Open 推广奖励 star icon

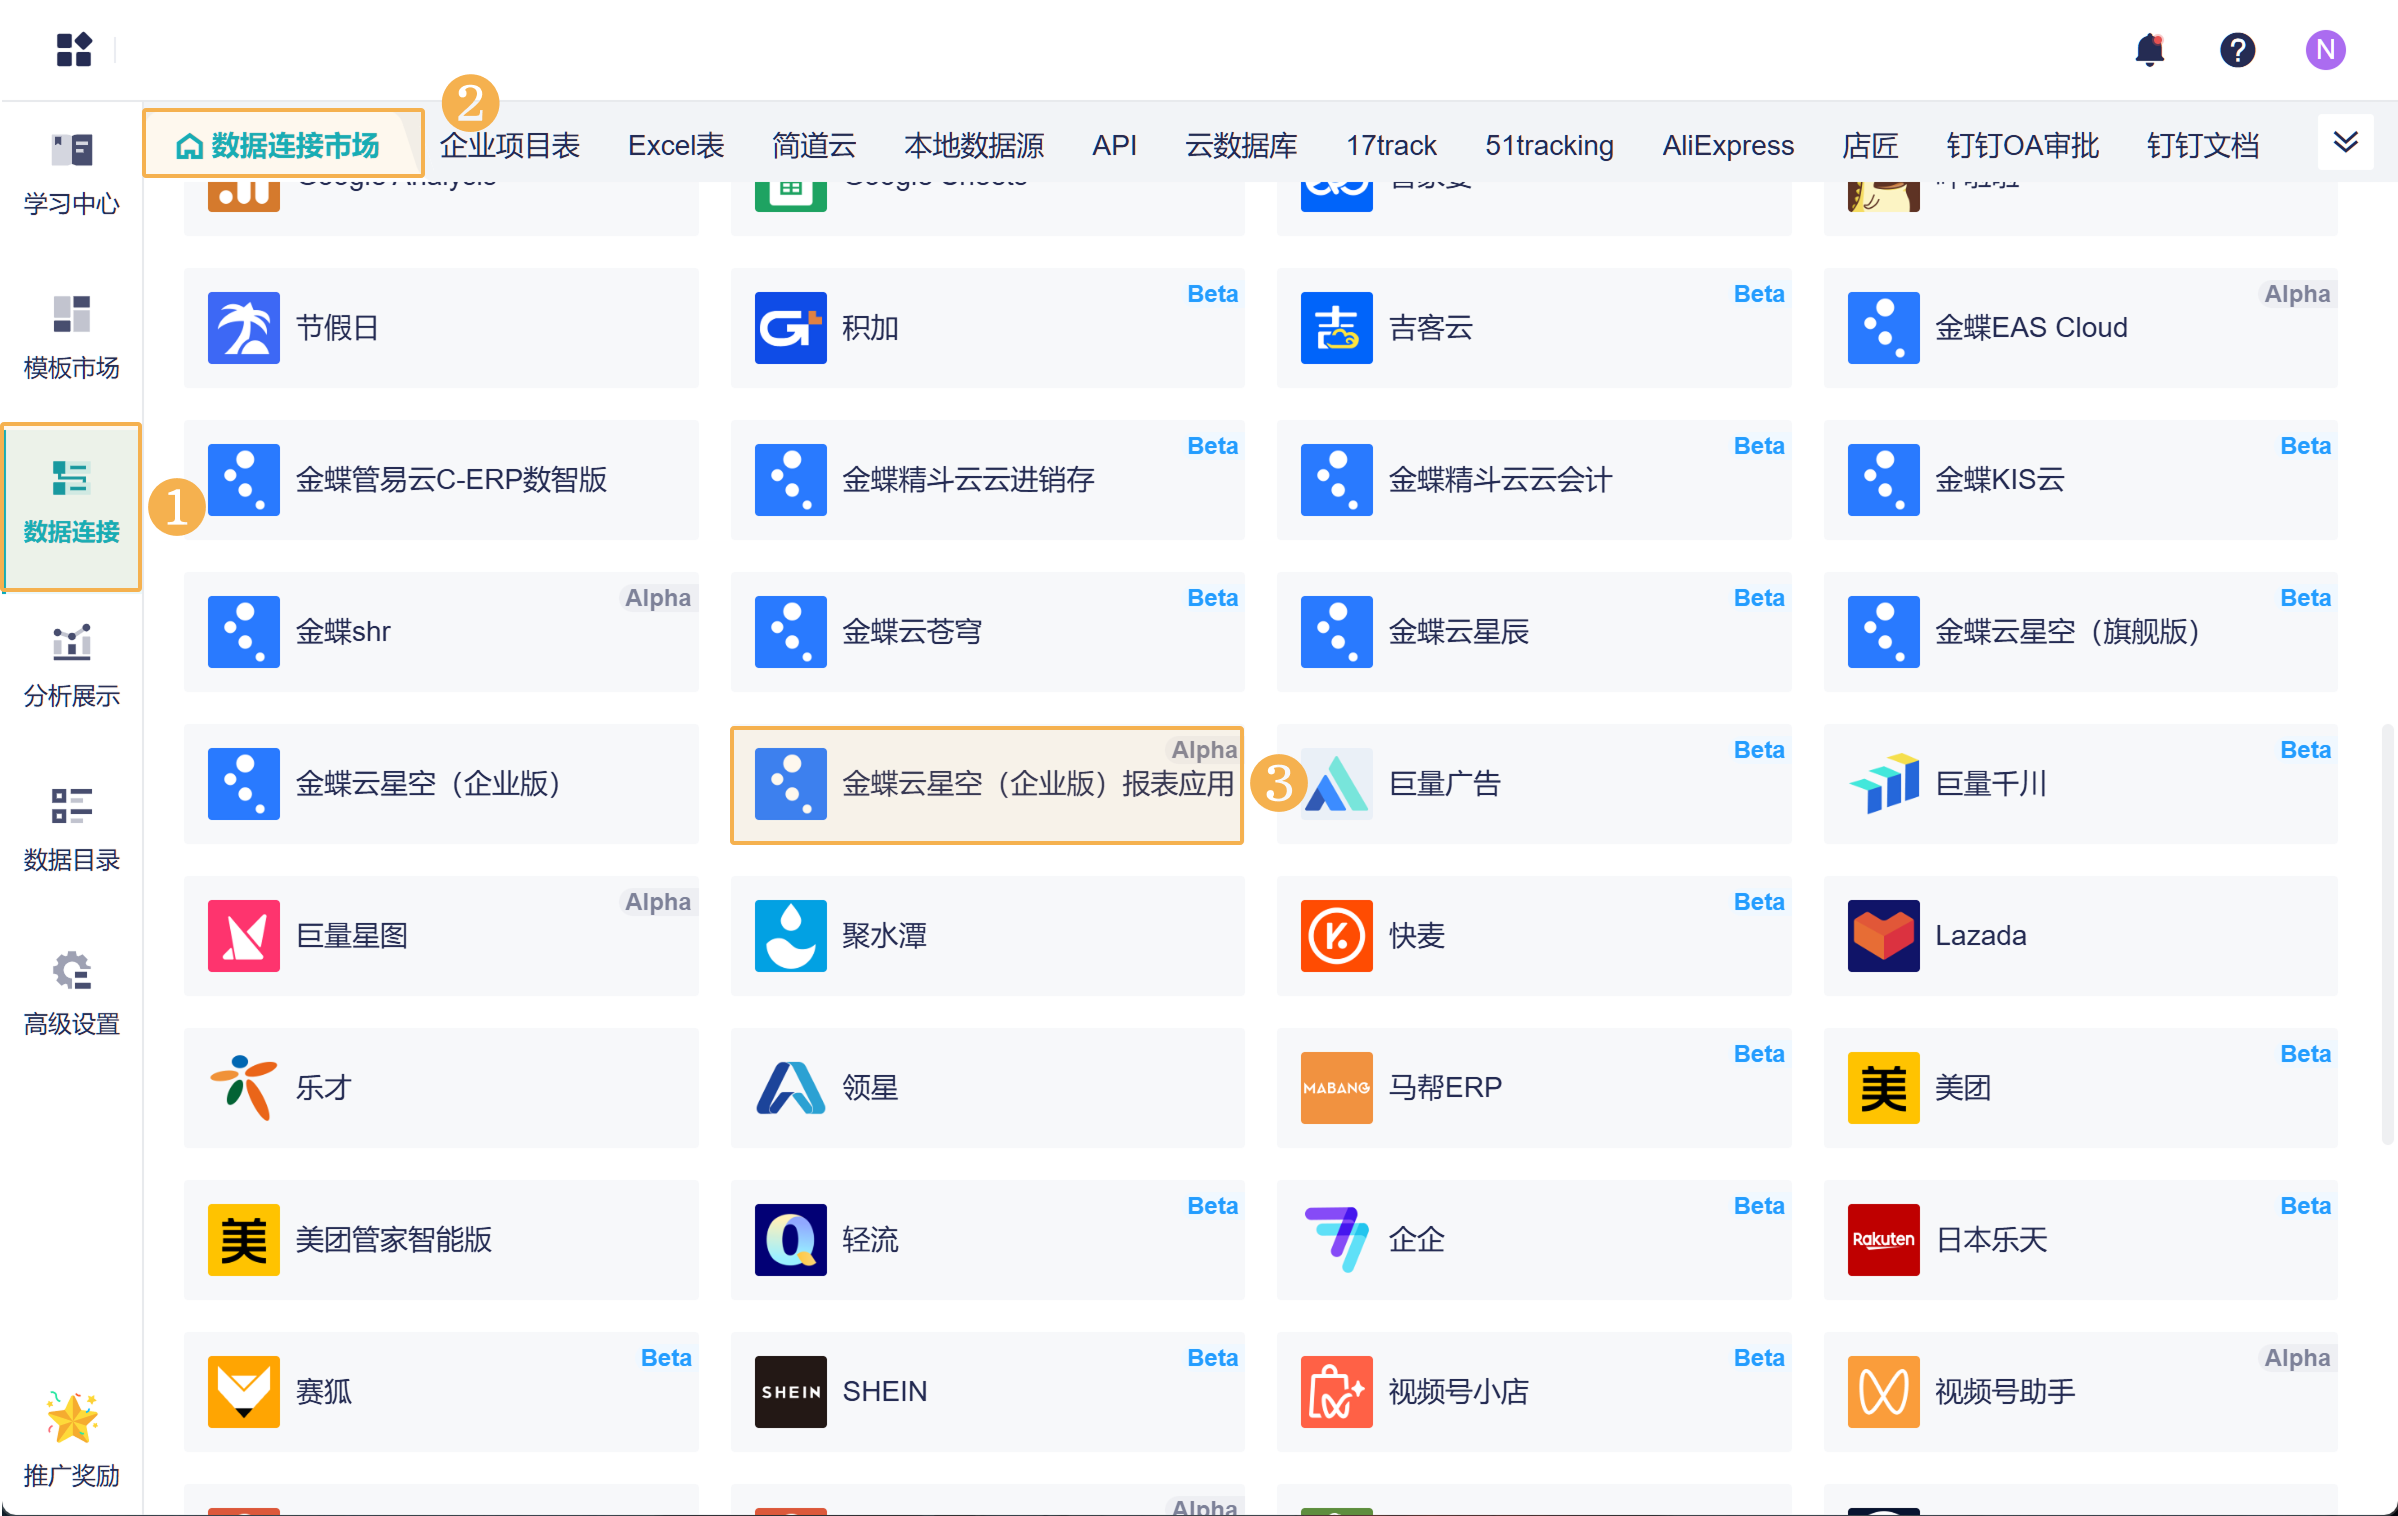[x=71, y=1418]
